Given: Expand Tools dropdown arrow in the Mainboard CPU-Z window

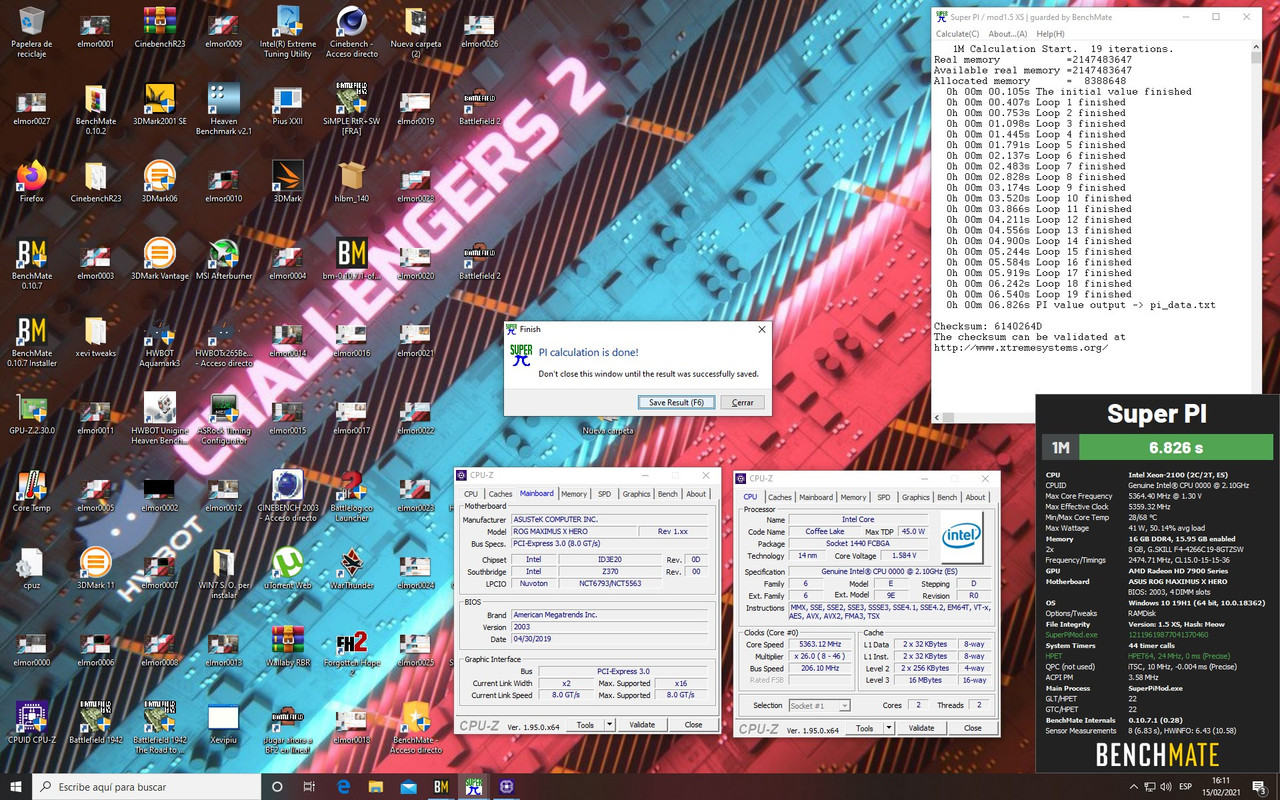Looking at the screenshot, I should [610, 725].
